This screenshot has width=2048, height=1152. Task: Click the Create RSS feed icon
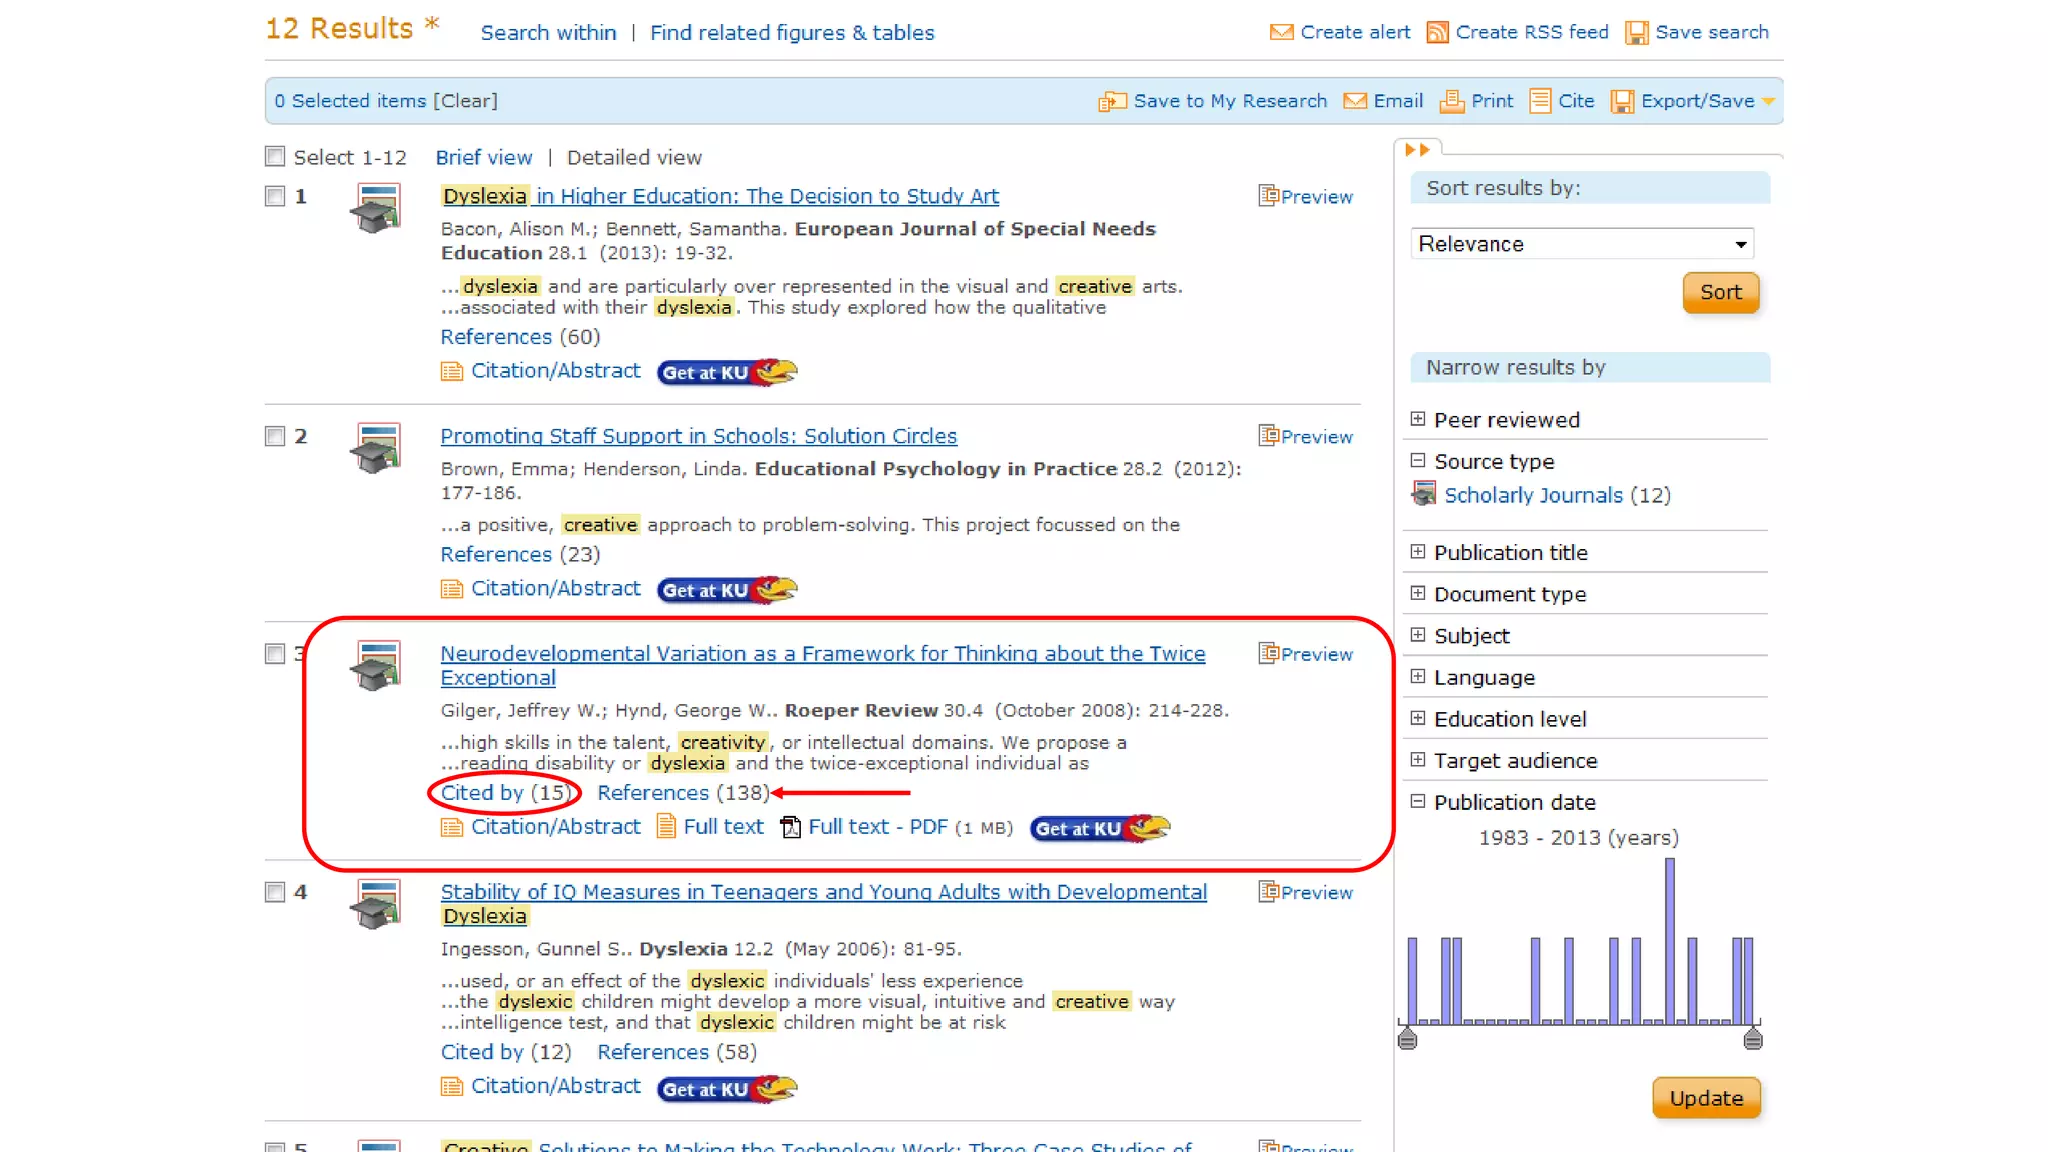pos(1437,32)
